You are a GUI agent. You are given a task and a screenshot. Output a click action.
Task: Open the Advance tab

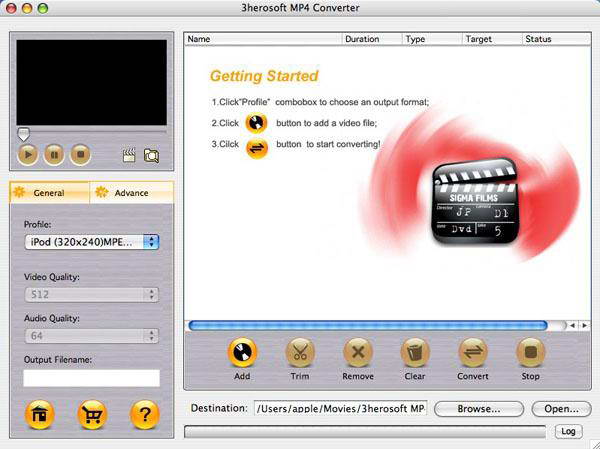click(131, 193)
